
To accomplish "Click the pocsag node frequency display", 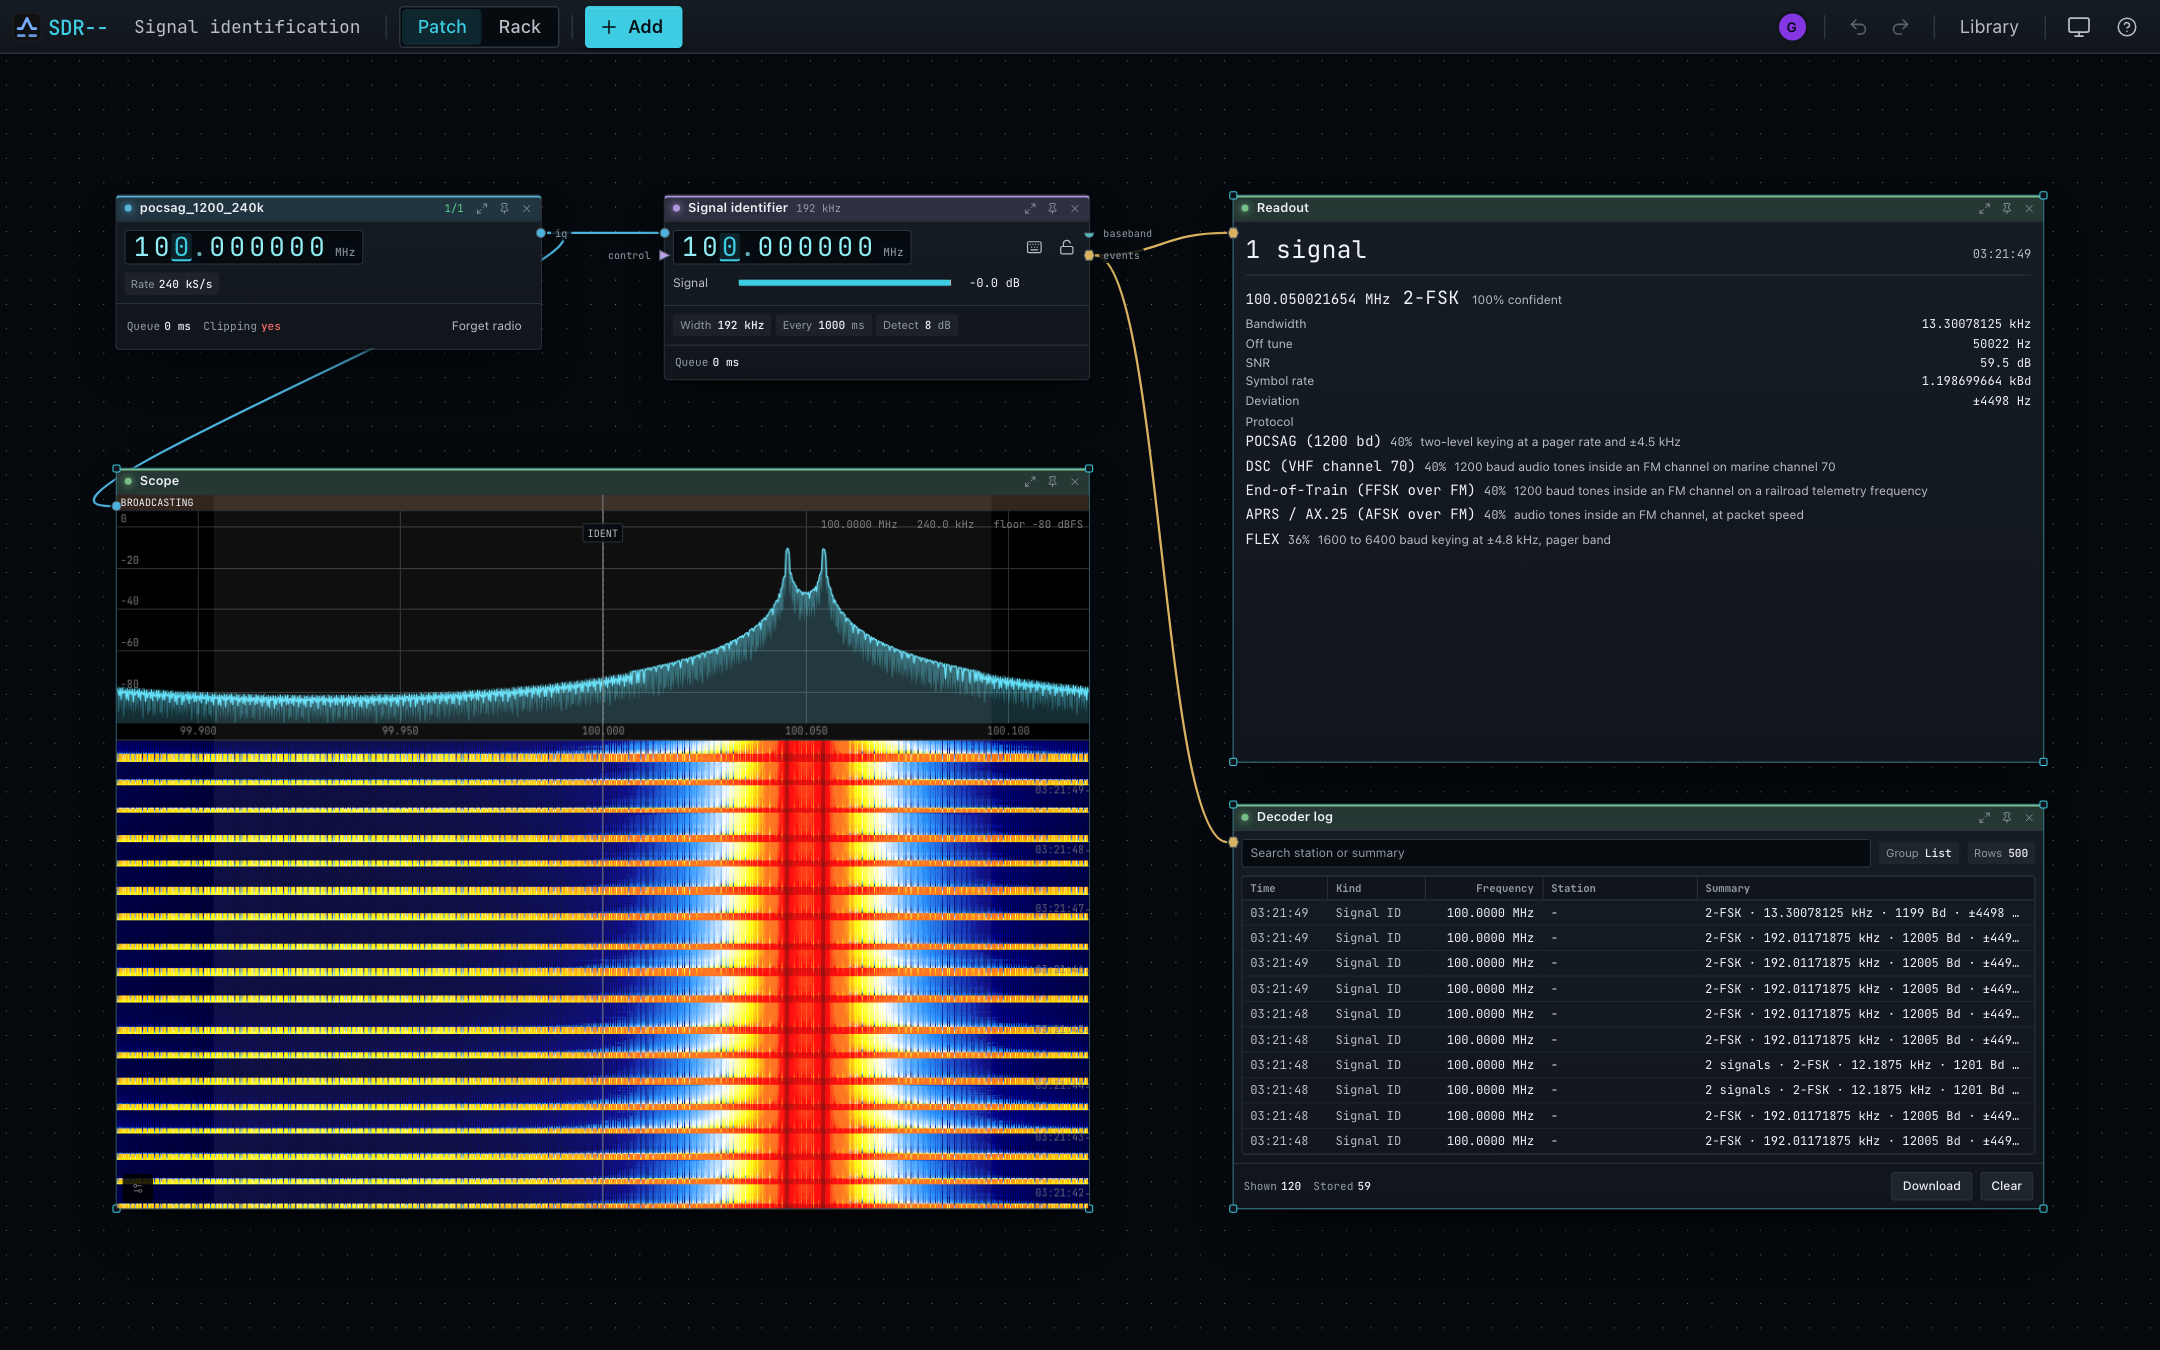I will 243,247.
